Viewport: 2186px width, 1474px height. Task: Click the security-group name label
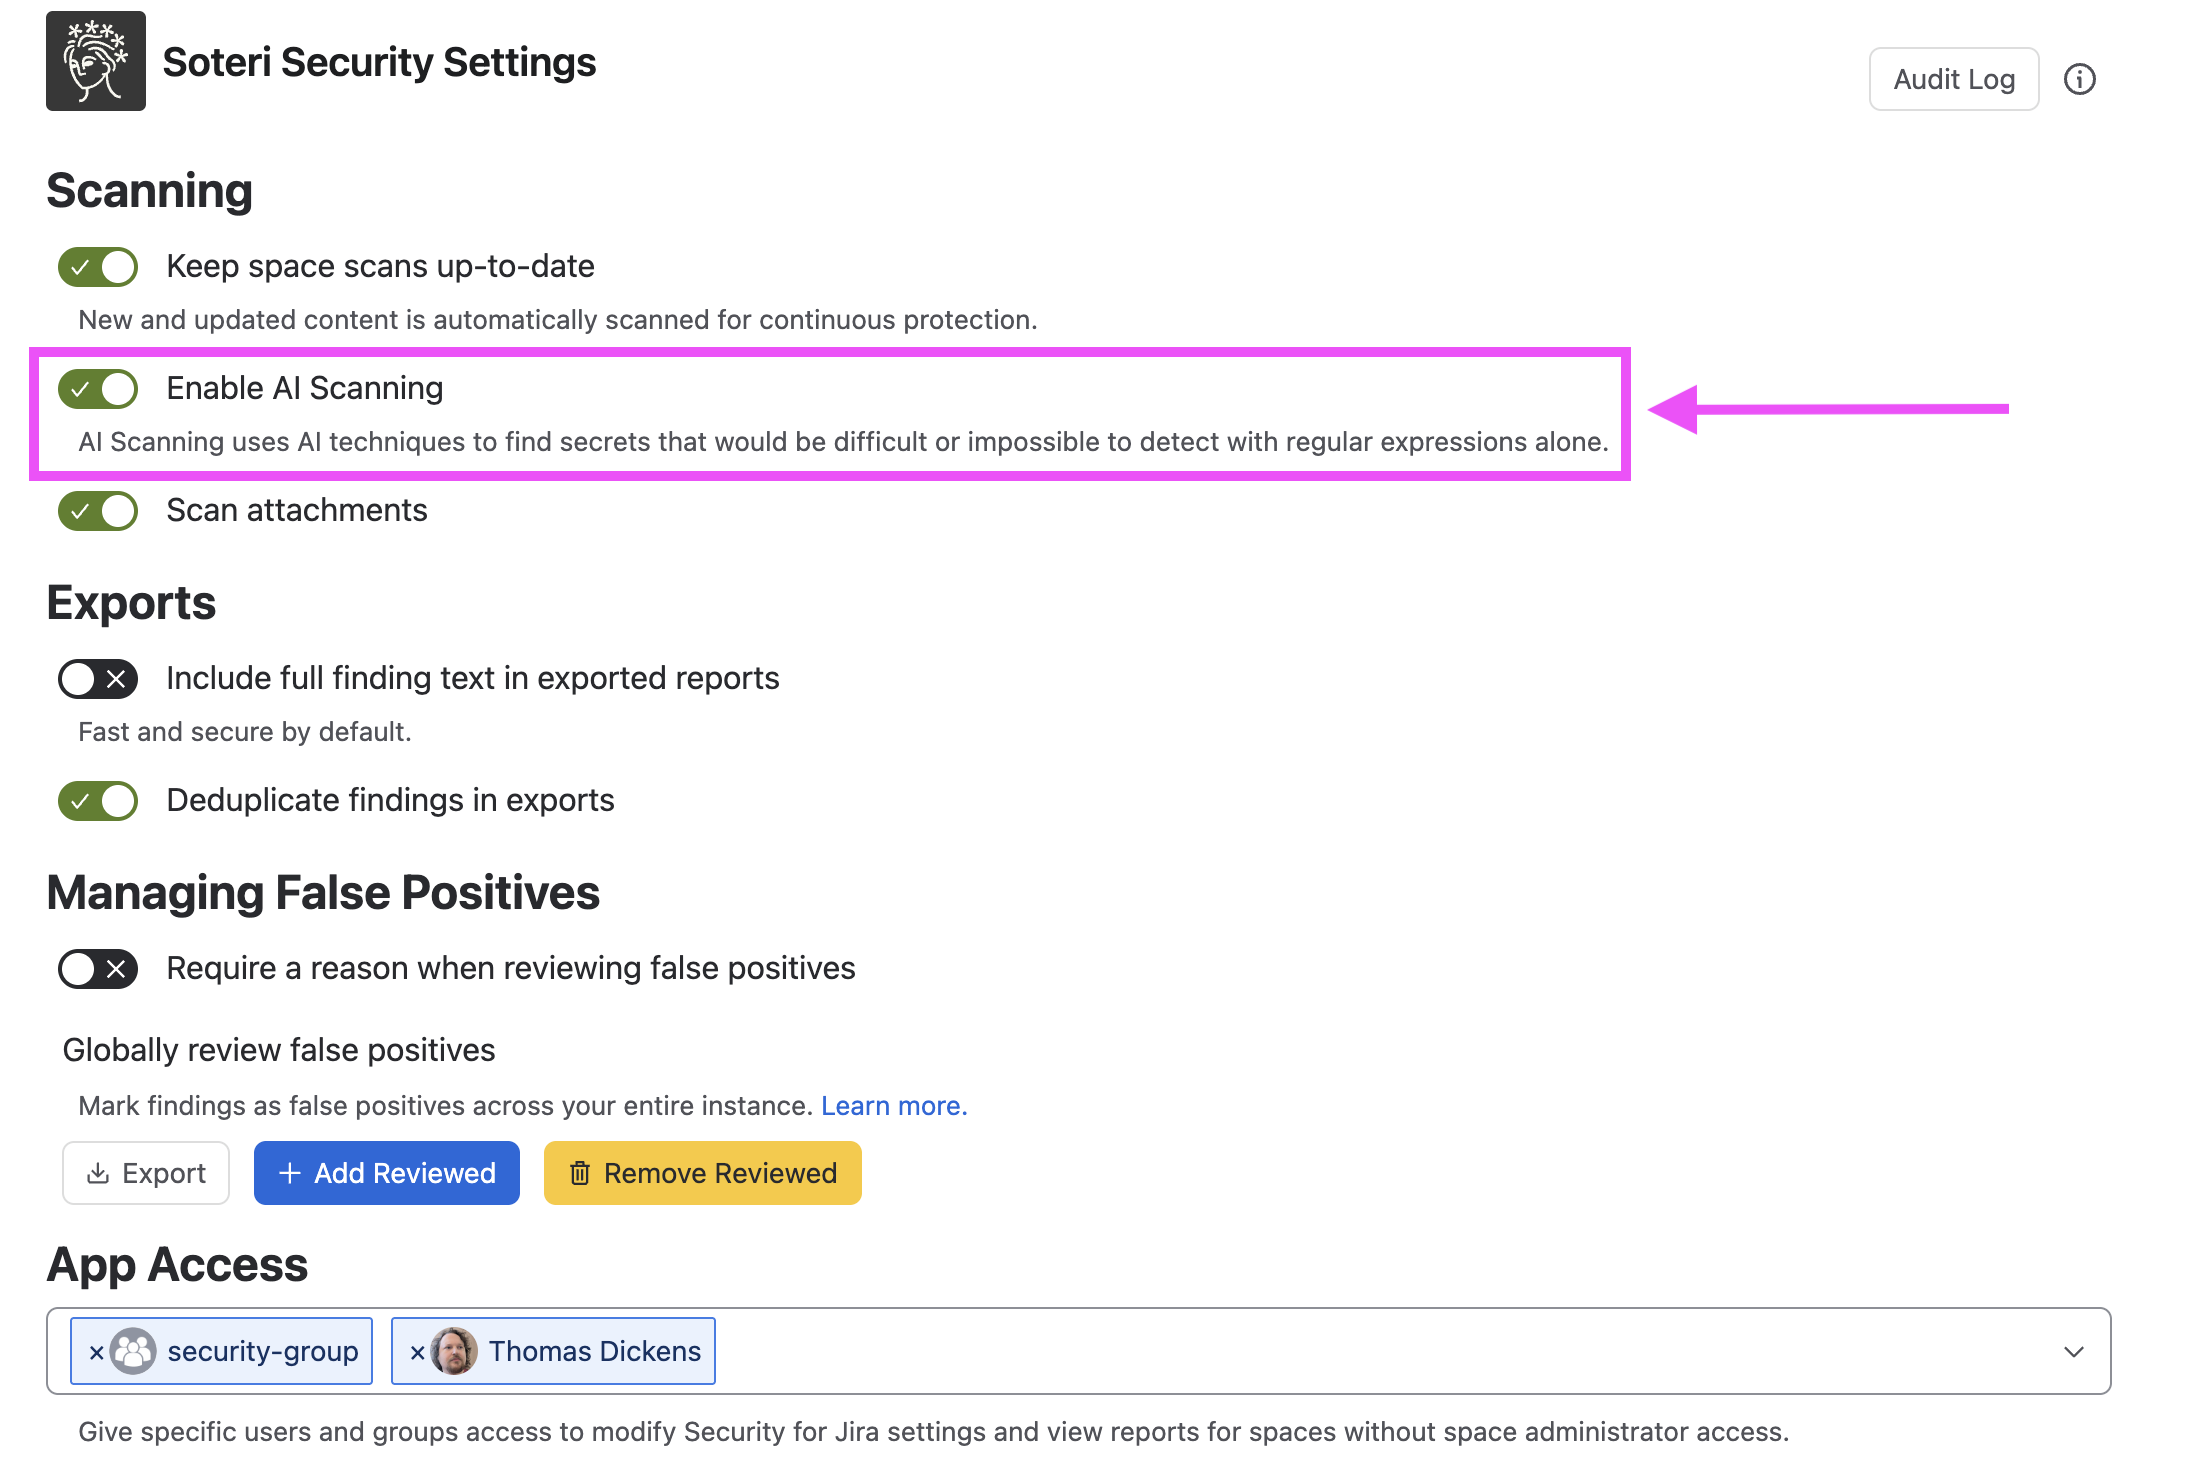pyautogui.click(x=263, y=1352)
